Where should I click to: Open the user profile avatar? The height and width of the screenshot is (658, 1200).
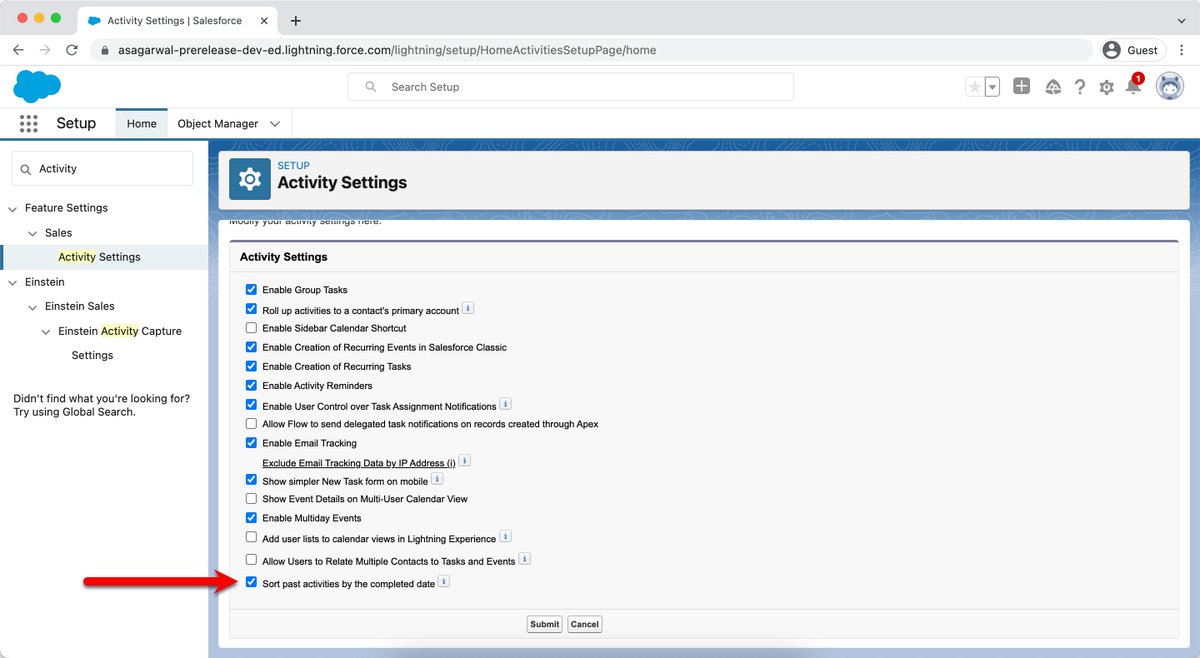1169,86
